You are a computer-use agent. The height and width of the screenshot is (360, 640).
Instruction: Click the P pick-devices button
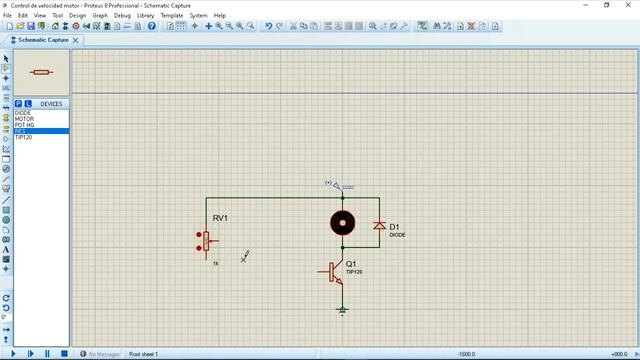pos(18,104)
